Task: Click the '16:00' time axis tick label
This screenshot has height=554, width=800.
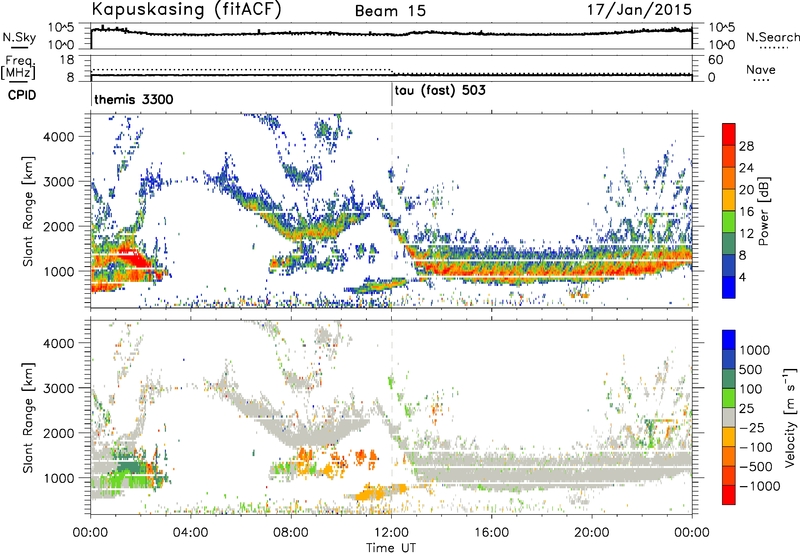Action: [x=492, y=533]
